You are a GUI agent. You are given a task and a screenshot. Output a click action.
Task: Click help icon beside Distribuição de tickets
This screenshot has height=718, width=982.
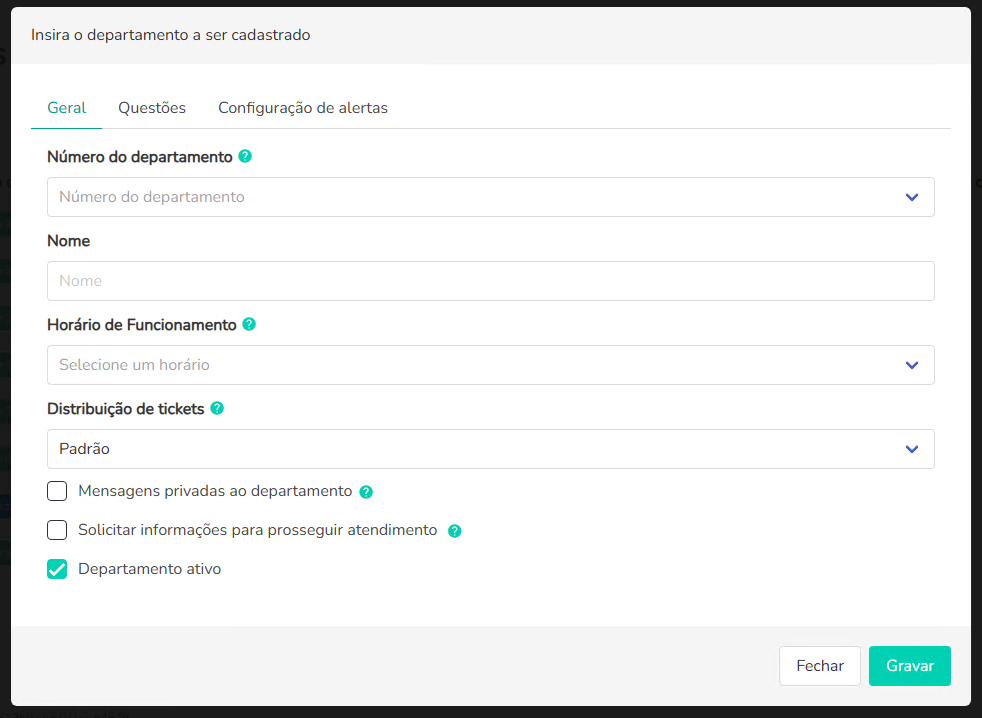click(x=217, y=409)
